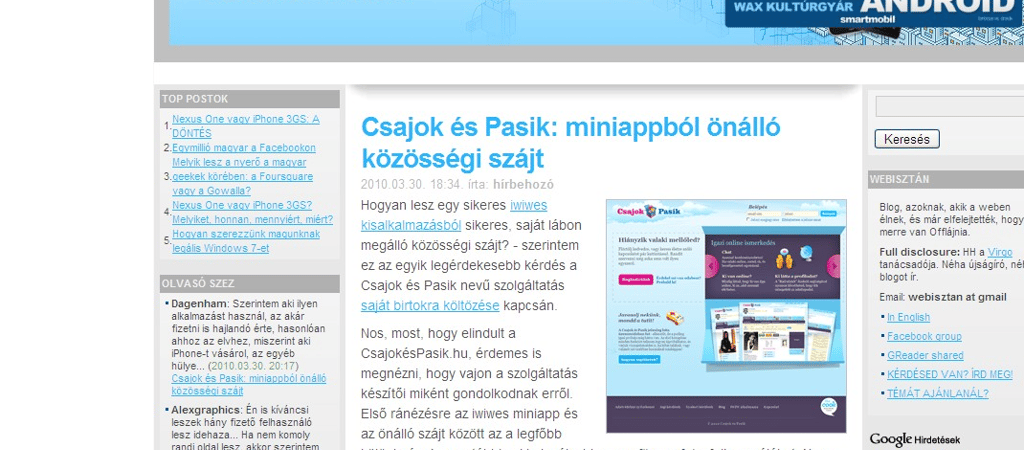Click the Keresés search button
1024x450 pixels.
[x=906, y=139]
